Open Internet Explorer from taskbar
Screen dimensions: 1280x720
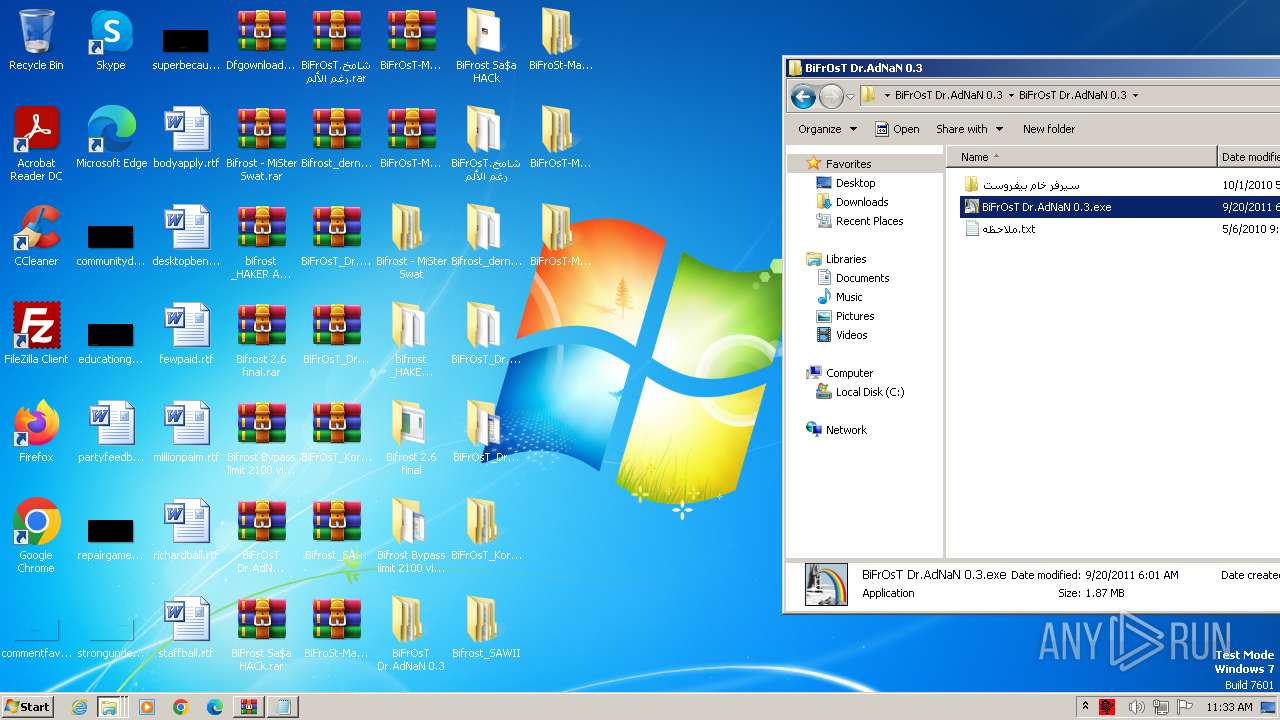click(x=79, y=707)
